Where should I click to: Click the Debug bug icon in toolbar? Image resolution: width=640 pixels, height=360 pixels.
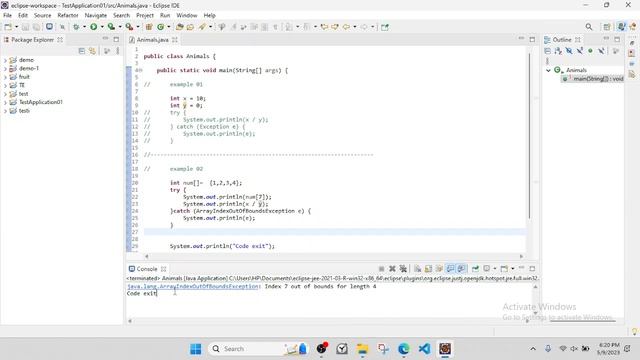pos(76,27)
